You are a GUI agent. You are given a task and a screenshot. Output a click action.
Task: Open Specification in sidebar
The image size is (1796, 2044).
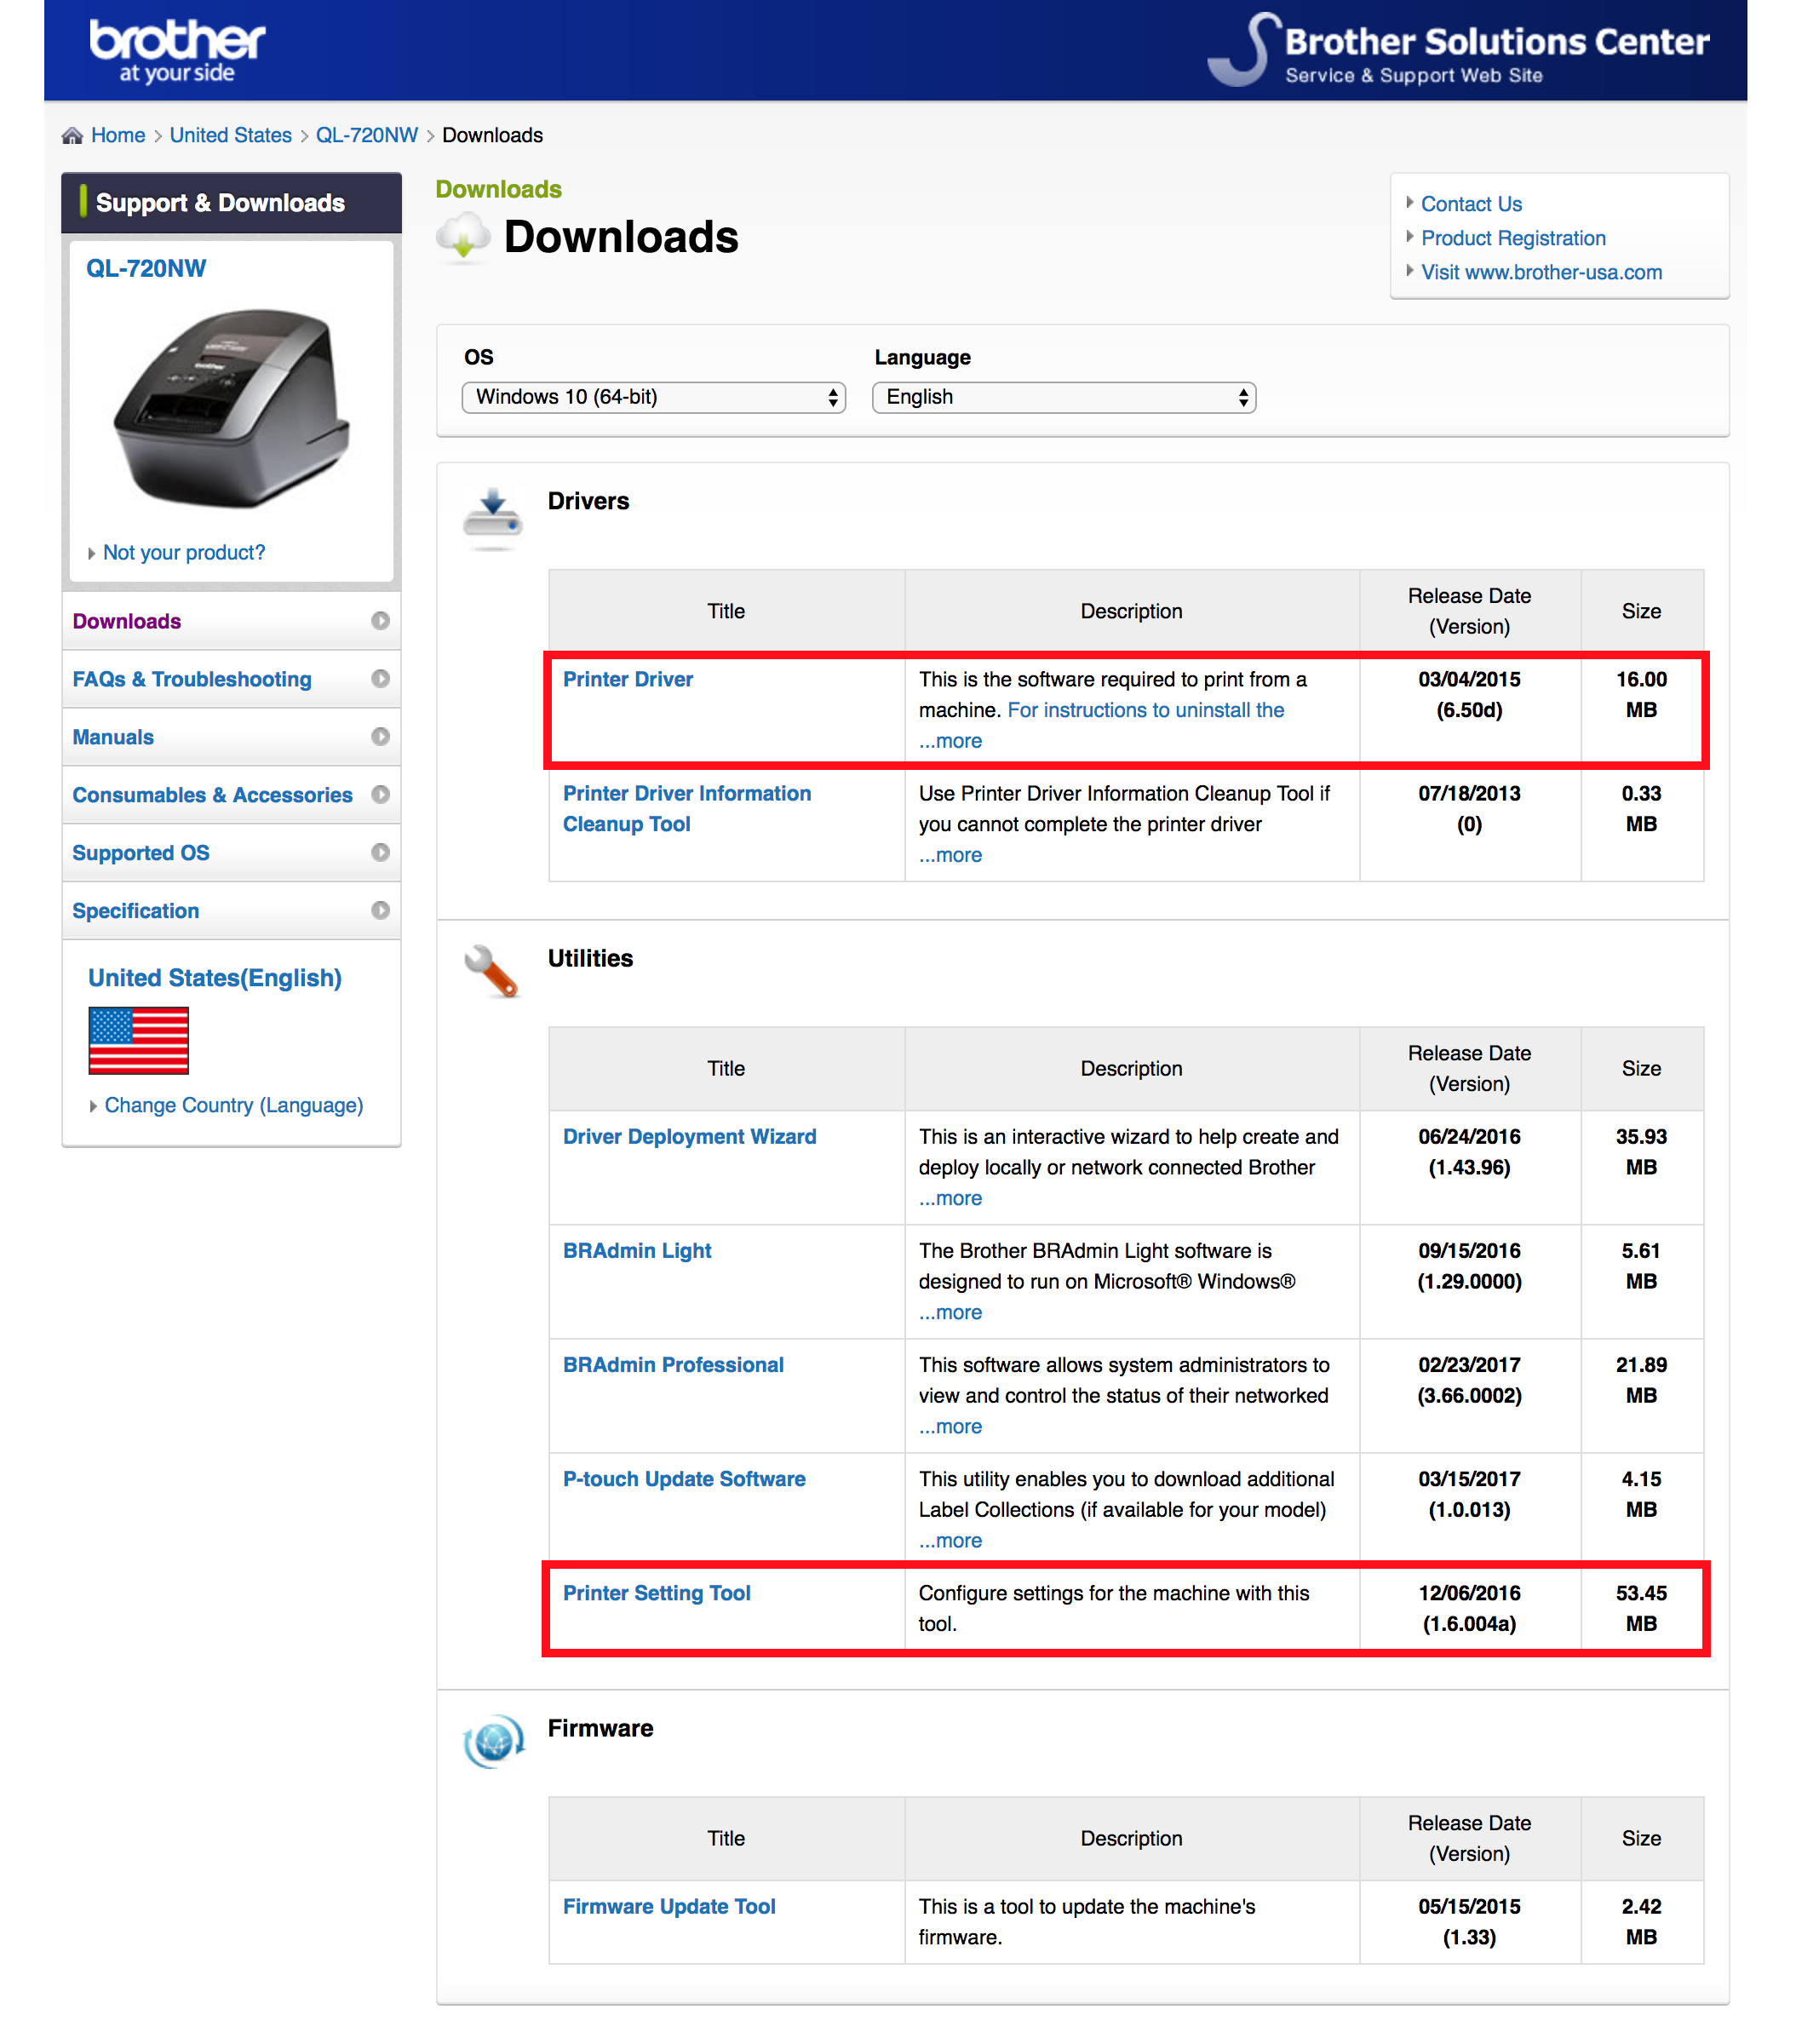pos(231,911)
